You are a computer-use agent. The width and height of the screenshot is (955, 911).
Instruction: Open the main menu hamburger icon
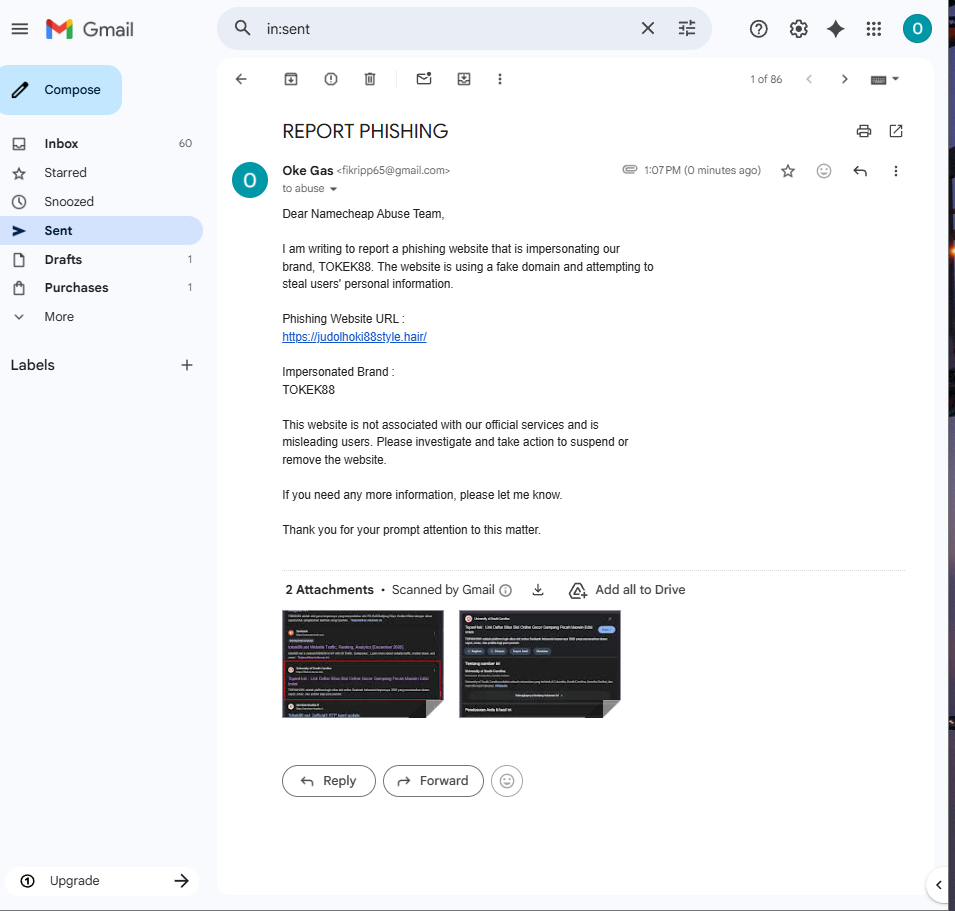(x=19, y=29)
